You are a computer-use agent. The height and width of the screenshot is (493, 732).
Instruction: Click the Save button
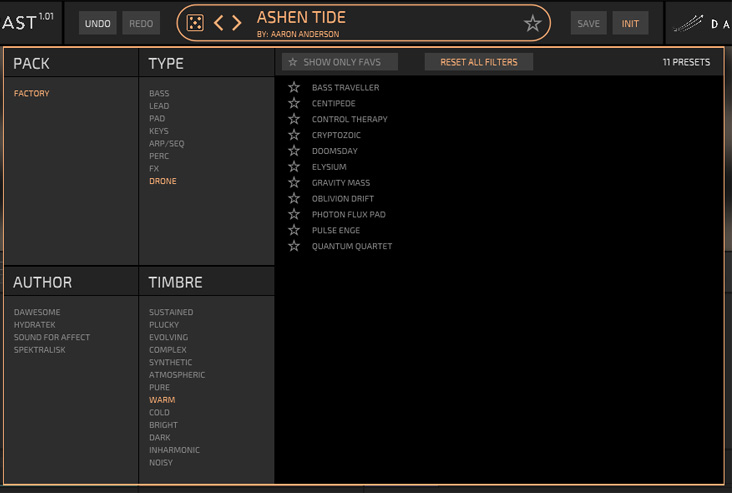[x=589, y=23]
